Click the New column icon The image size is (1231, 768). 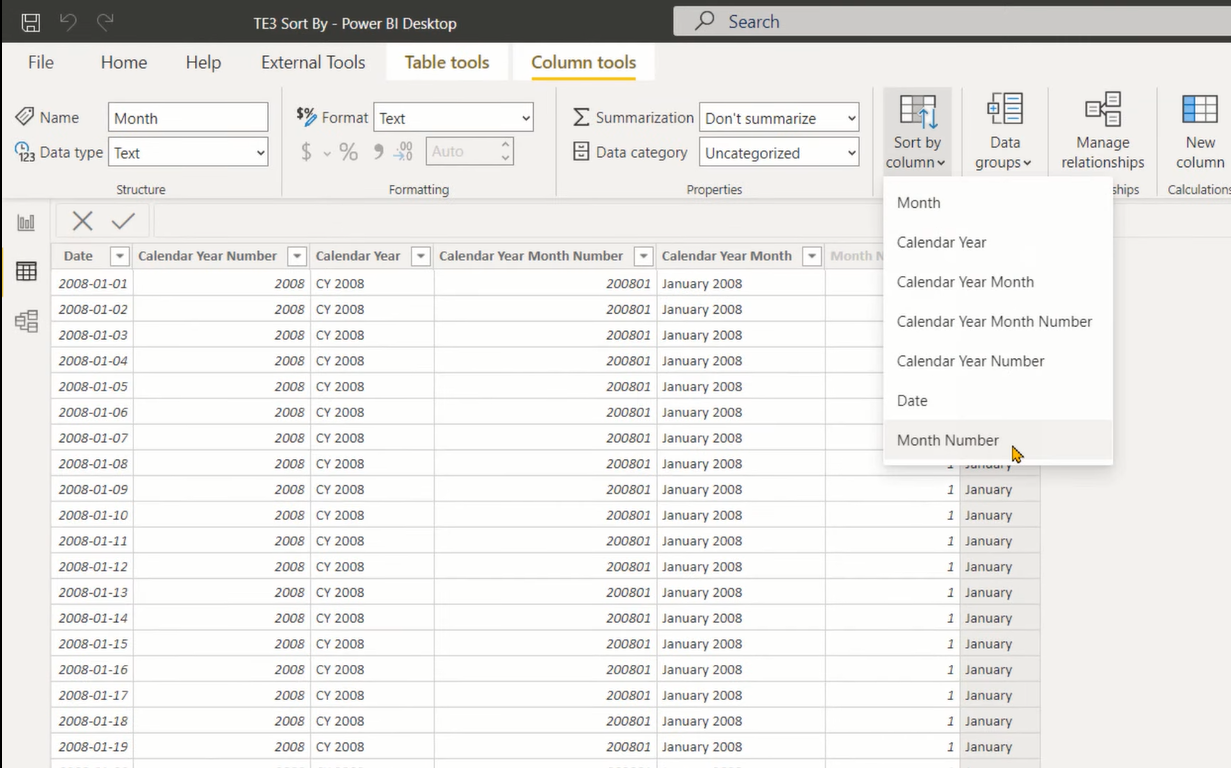1200,109
